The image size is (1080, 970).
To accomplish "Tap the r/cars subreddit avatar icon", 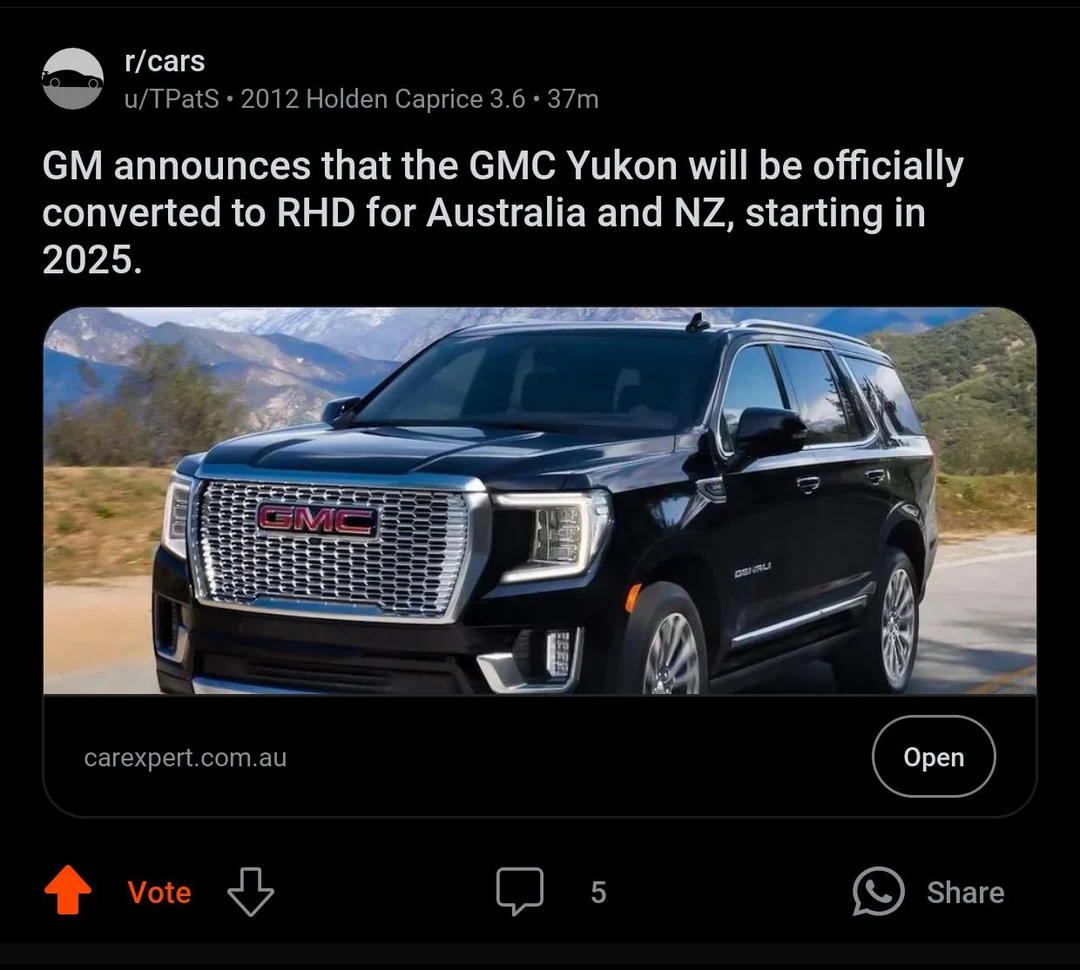I will point(73,78).
